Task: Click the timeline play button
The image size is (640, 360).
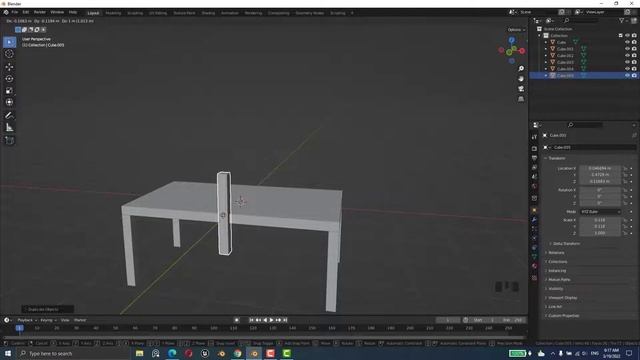Action: pyautogui.click(x=271, y=320)
